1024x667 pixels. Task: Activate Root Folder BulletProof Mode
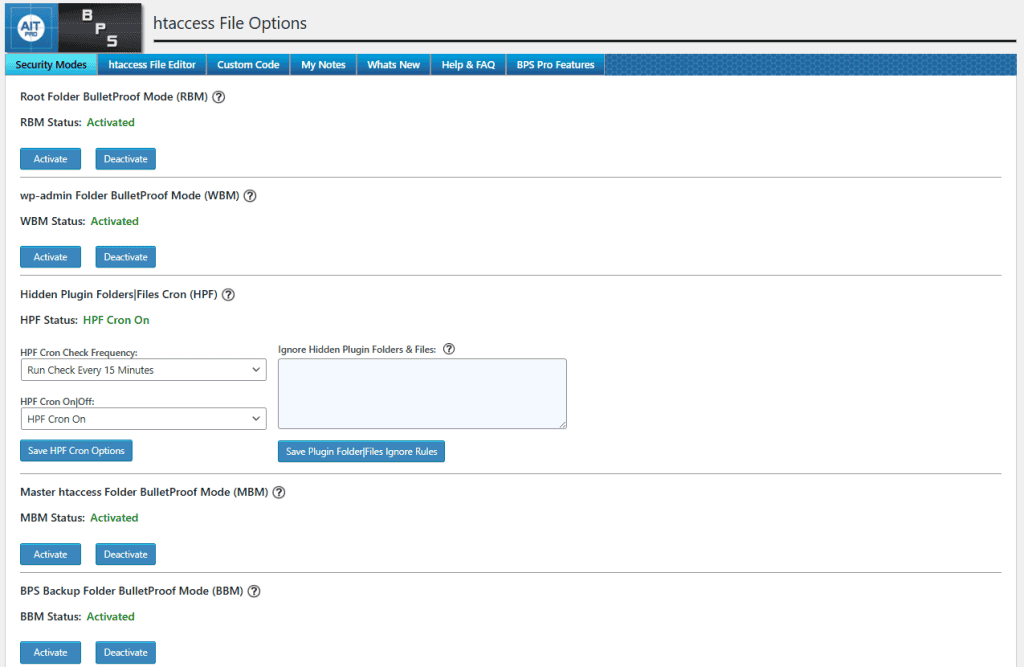click(50, 159)
